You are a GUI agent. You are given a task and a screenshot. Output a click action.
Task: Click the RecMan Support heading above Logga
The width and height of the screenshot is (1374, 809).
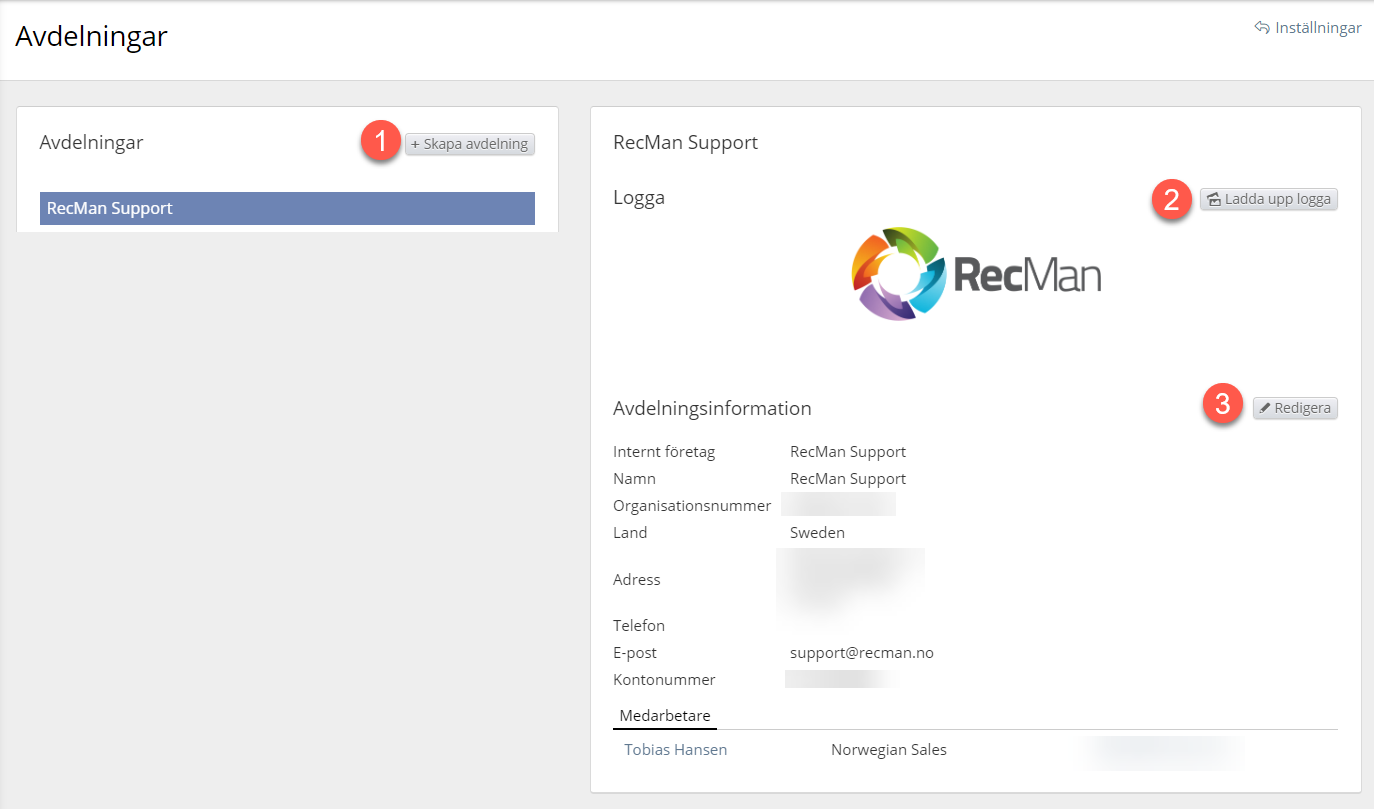[685, 142]
